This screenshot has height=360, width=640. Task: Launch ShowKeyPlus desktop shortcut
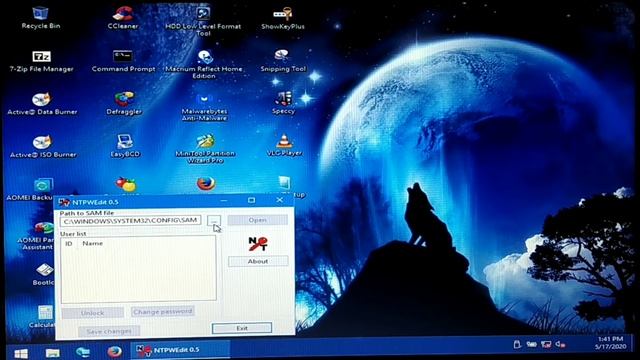282,18
